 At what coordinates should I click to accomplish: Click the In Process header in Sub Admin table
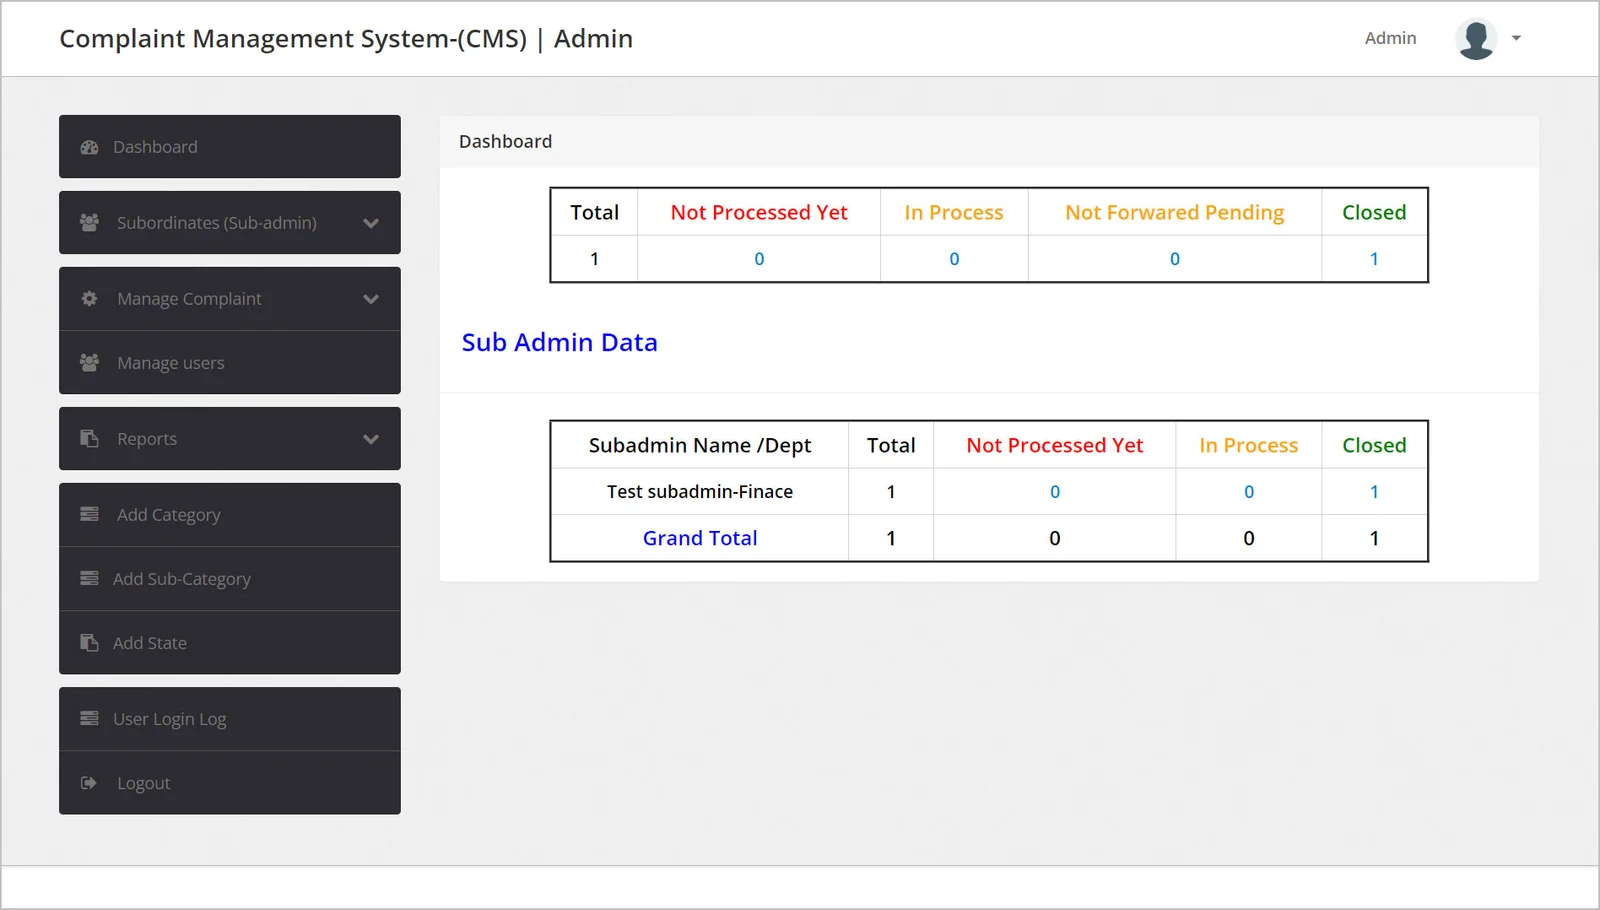(x=1249, y=445)
